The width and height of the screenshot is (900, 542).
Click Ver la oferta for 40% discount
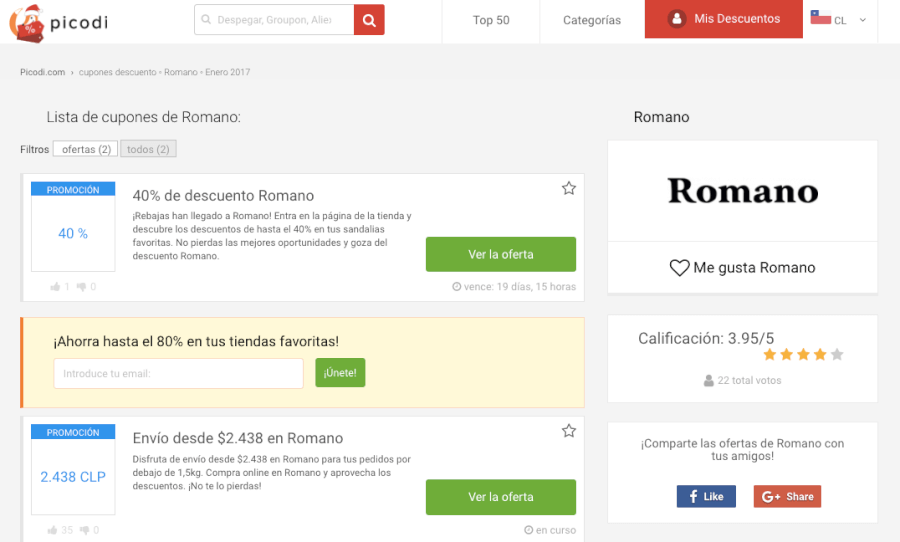tap(500, 254)
